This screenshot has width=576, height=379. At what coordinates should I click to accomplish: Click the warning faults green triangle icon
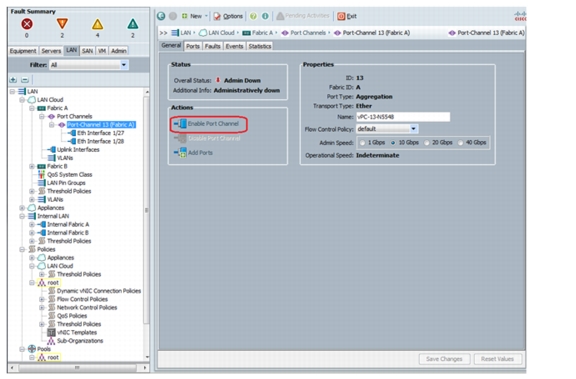pos(133,24)
